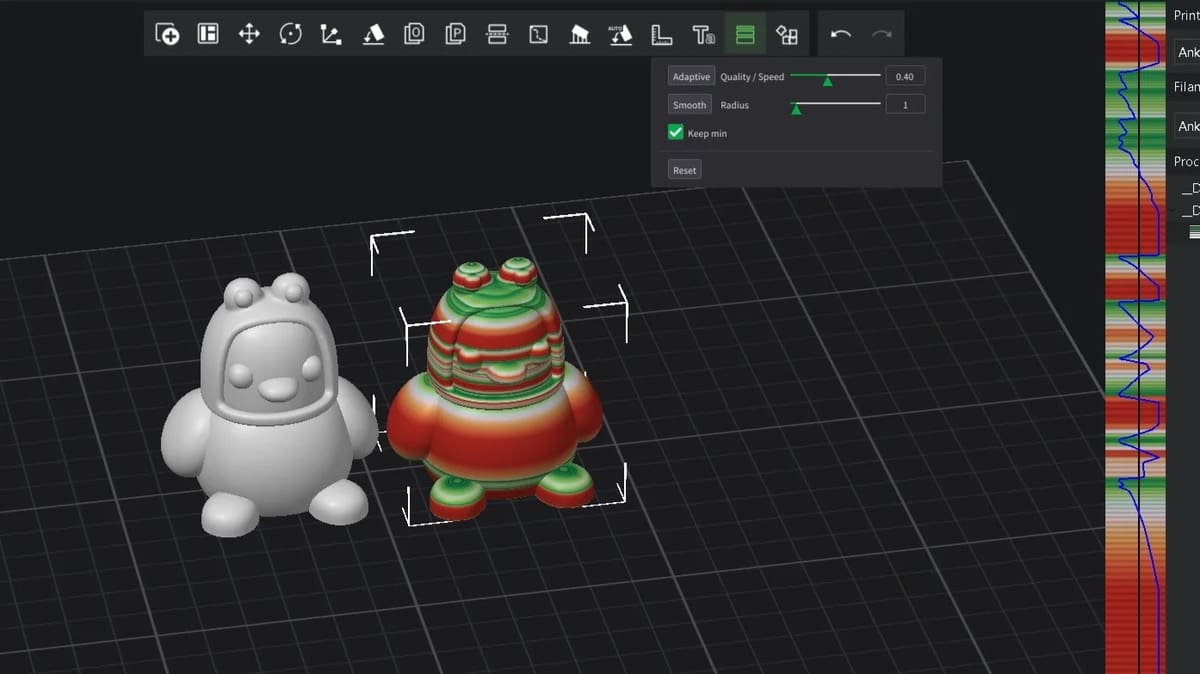Image resolution: width=1200 pixels, height=674 pixels.
Task: Click the square icon with diagonal line
Action: [538, 35]
